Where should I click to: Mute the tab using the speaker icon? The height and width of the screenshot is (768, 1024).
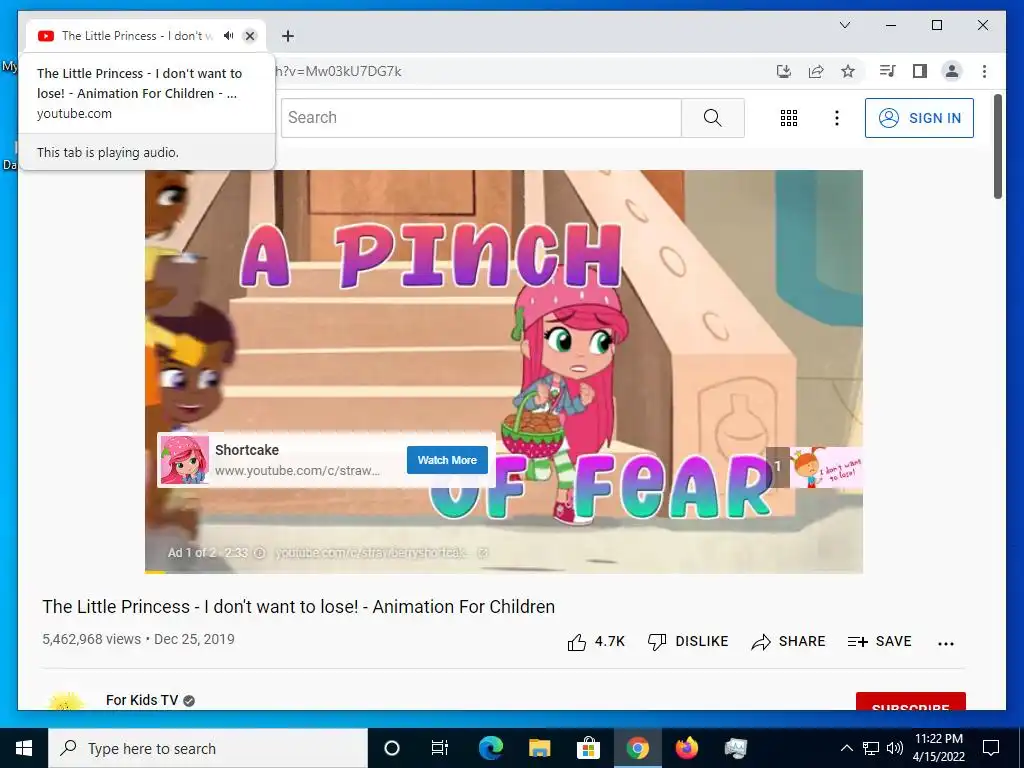point(229,36)
